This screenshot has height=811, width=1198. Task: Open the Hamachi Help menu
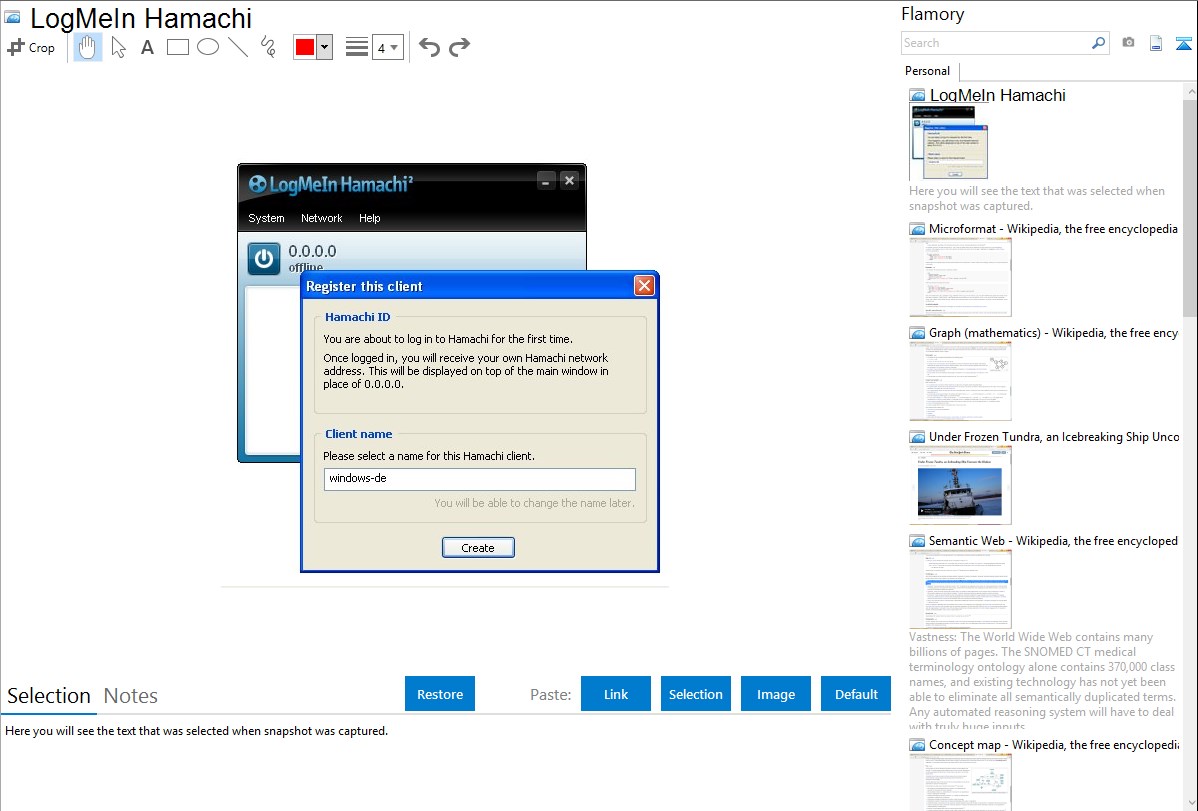[x=370, y=218]
